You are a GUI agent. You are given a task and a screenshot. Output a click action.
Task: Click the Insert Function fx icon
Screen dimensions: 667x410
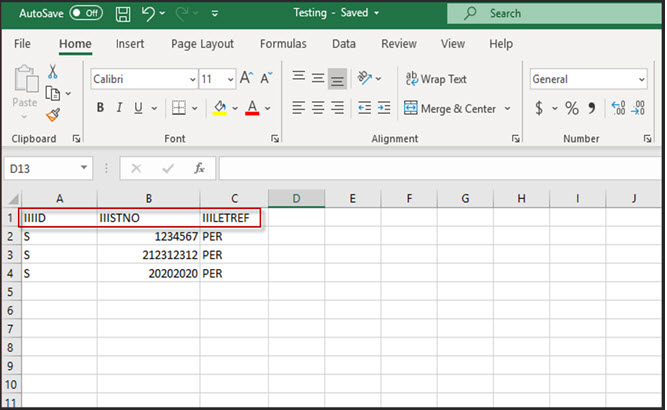click(x=199, y=169)
